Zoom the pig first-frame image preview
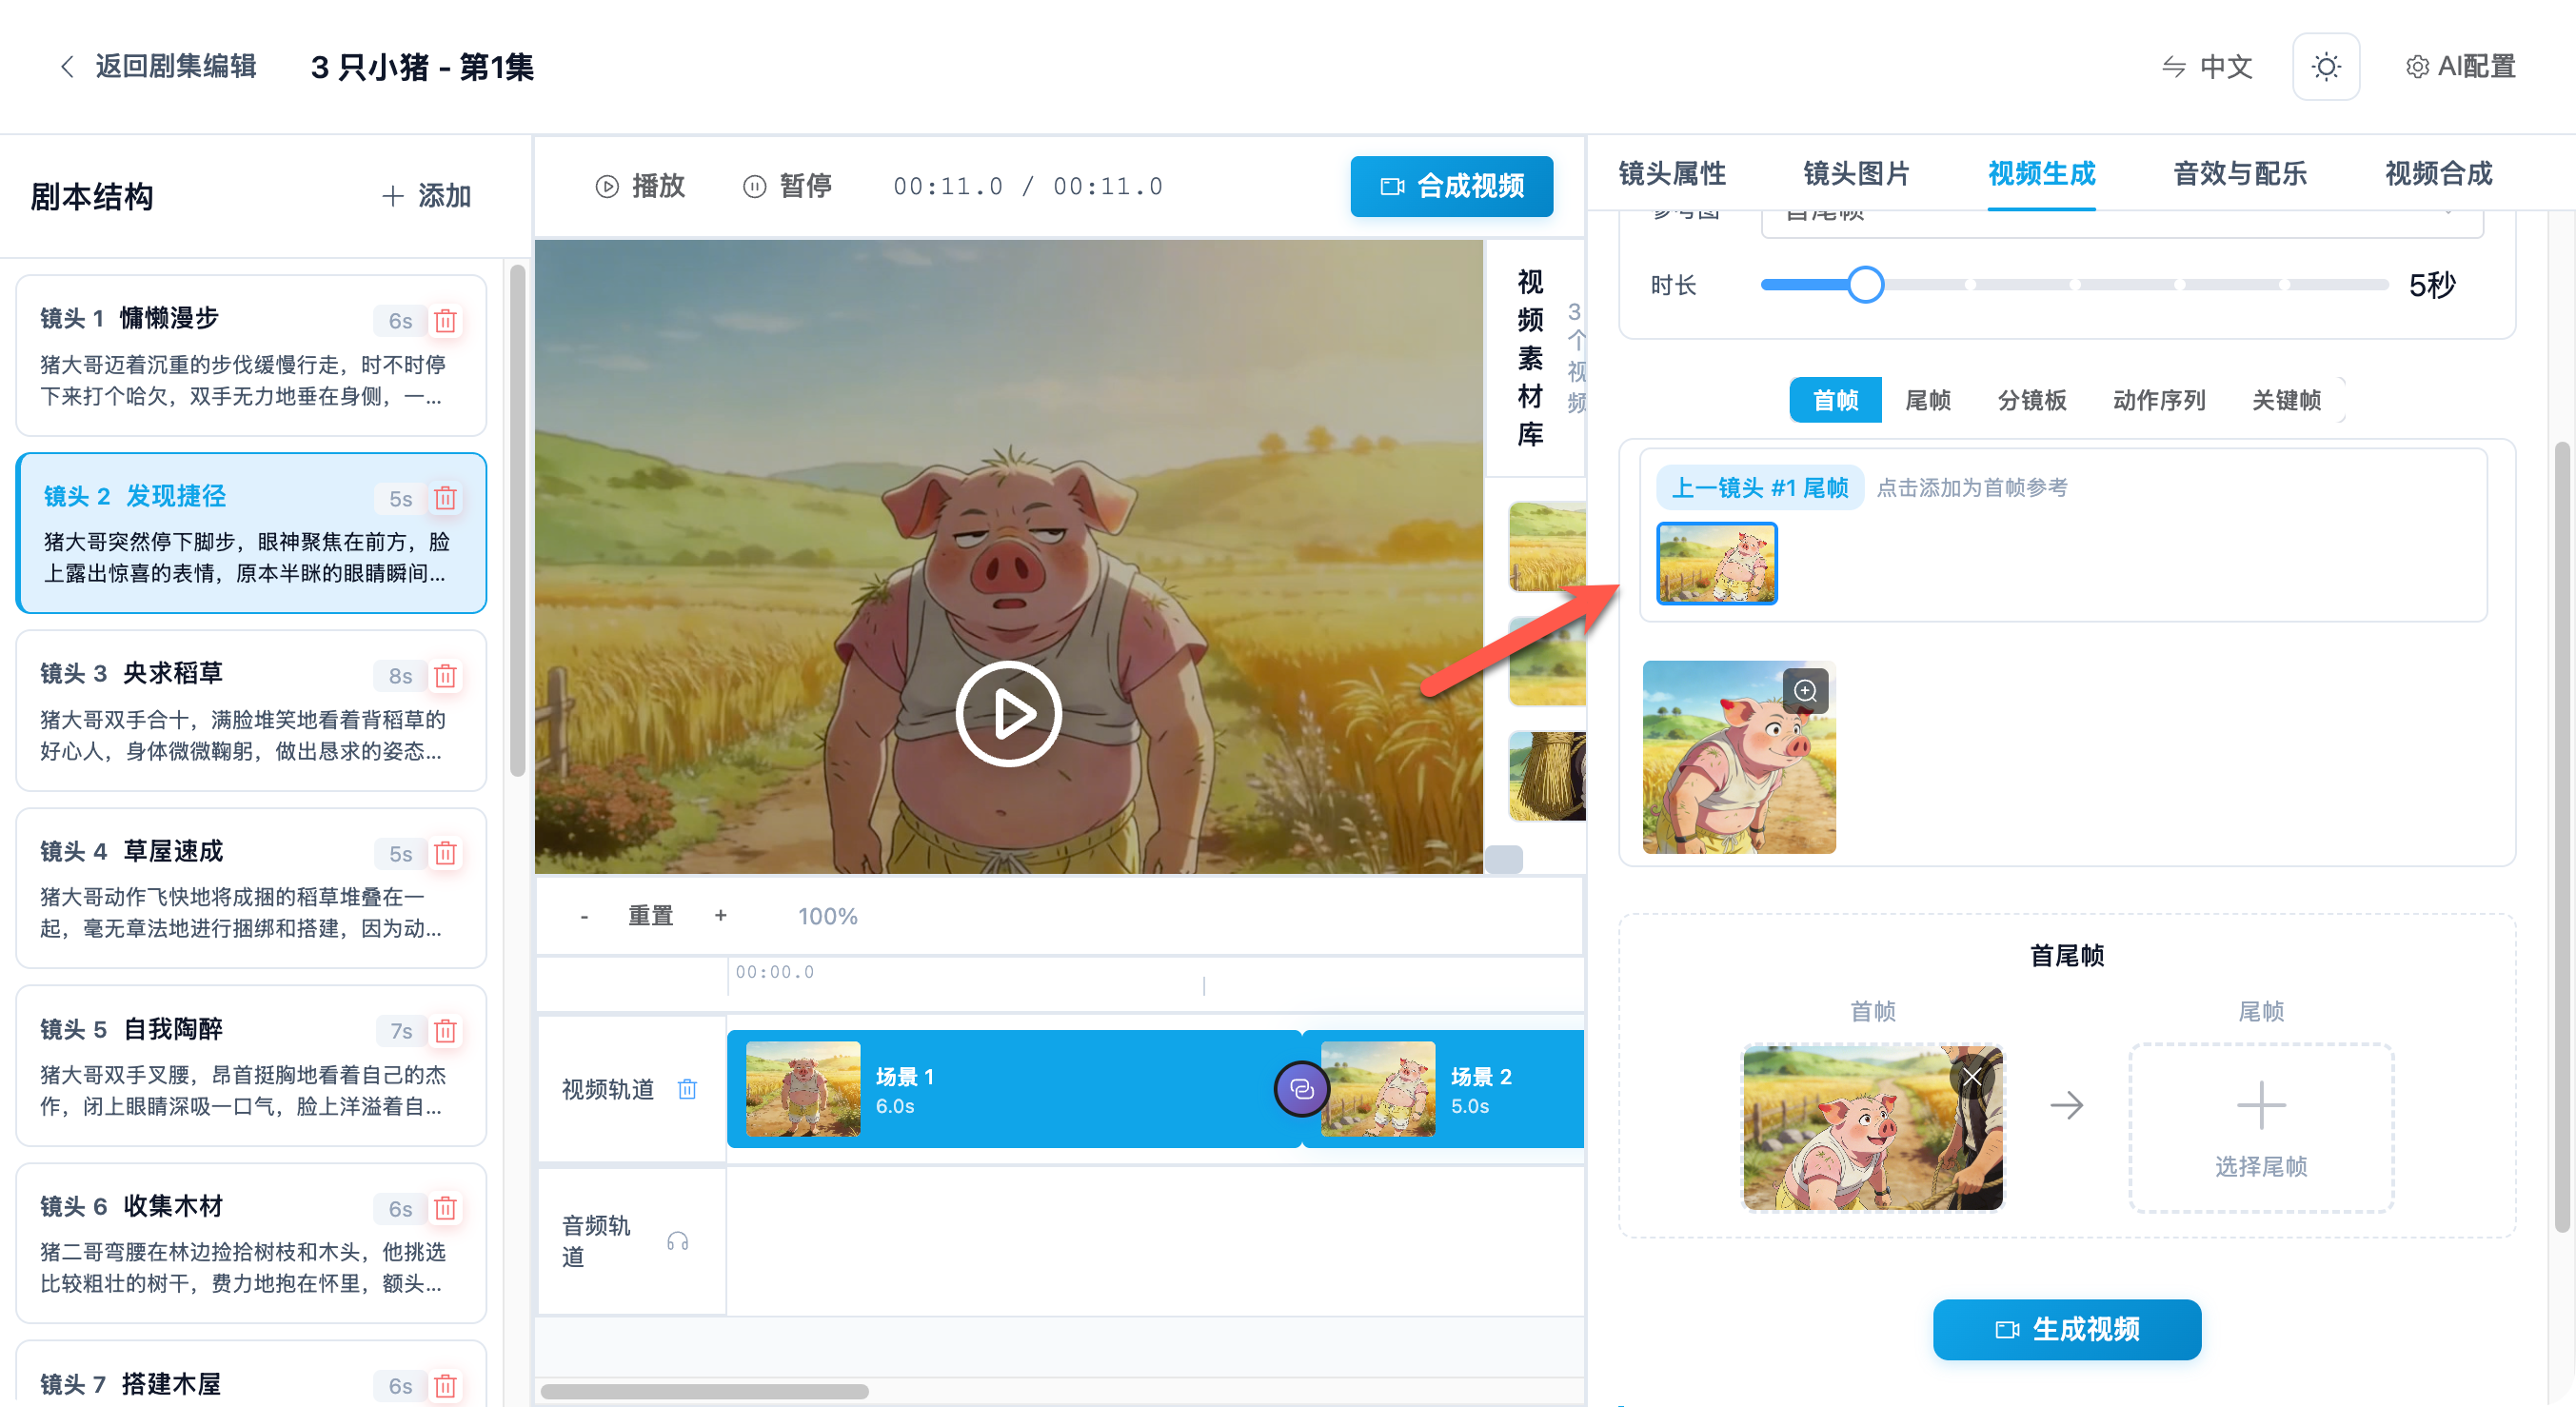Image resolution: width=2576 pixels, height=1407 pixels. click(x=1805, y=691)
